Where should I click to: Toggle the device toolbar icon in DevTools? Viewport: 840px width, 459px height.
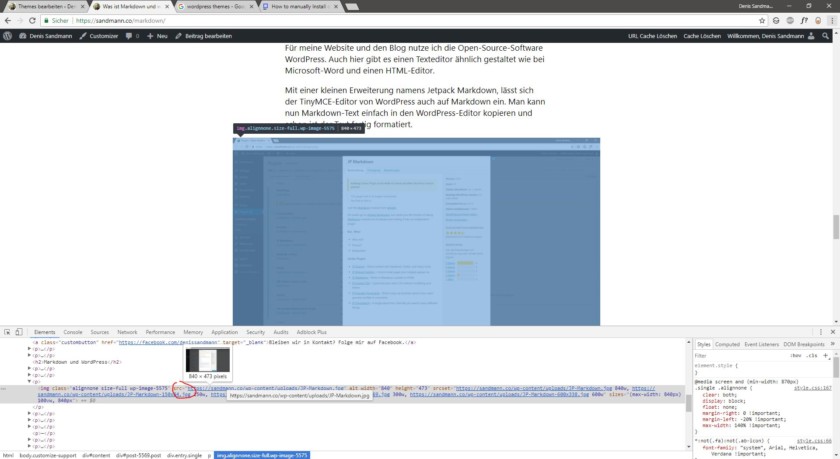point(21,331)
